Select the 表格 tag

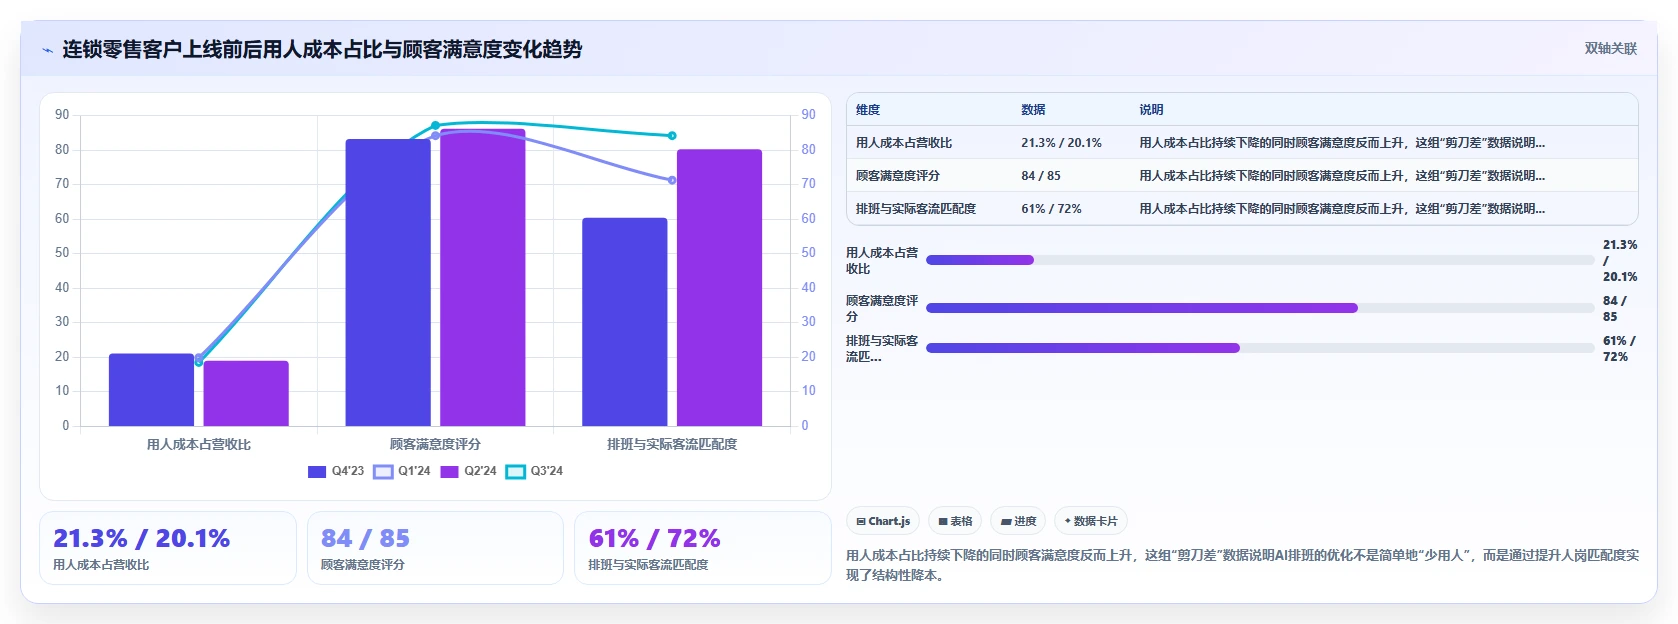(955, 521)
